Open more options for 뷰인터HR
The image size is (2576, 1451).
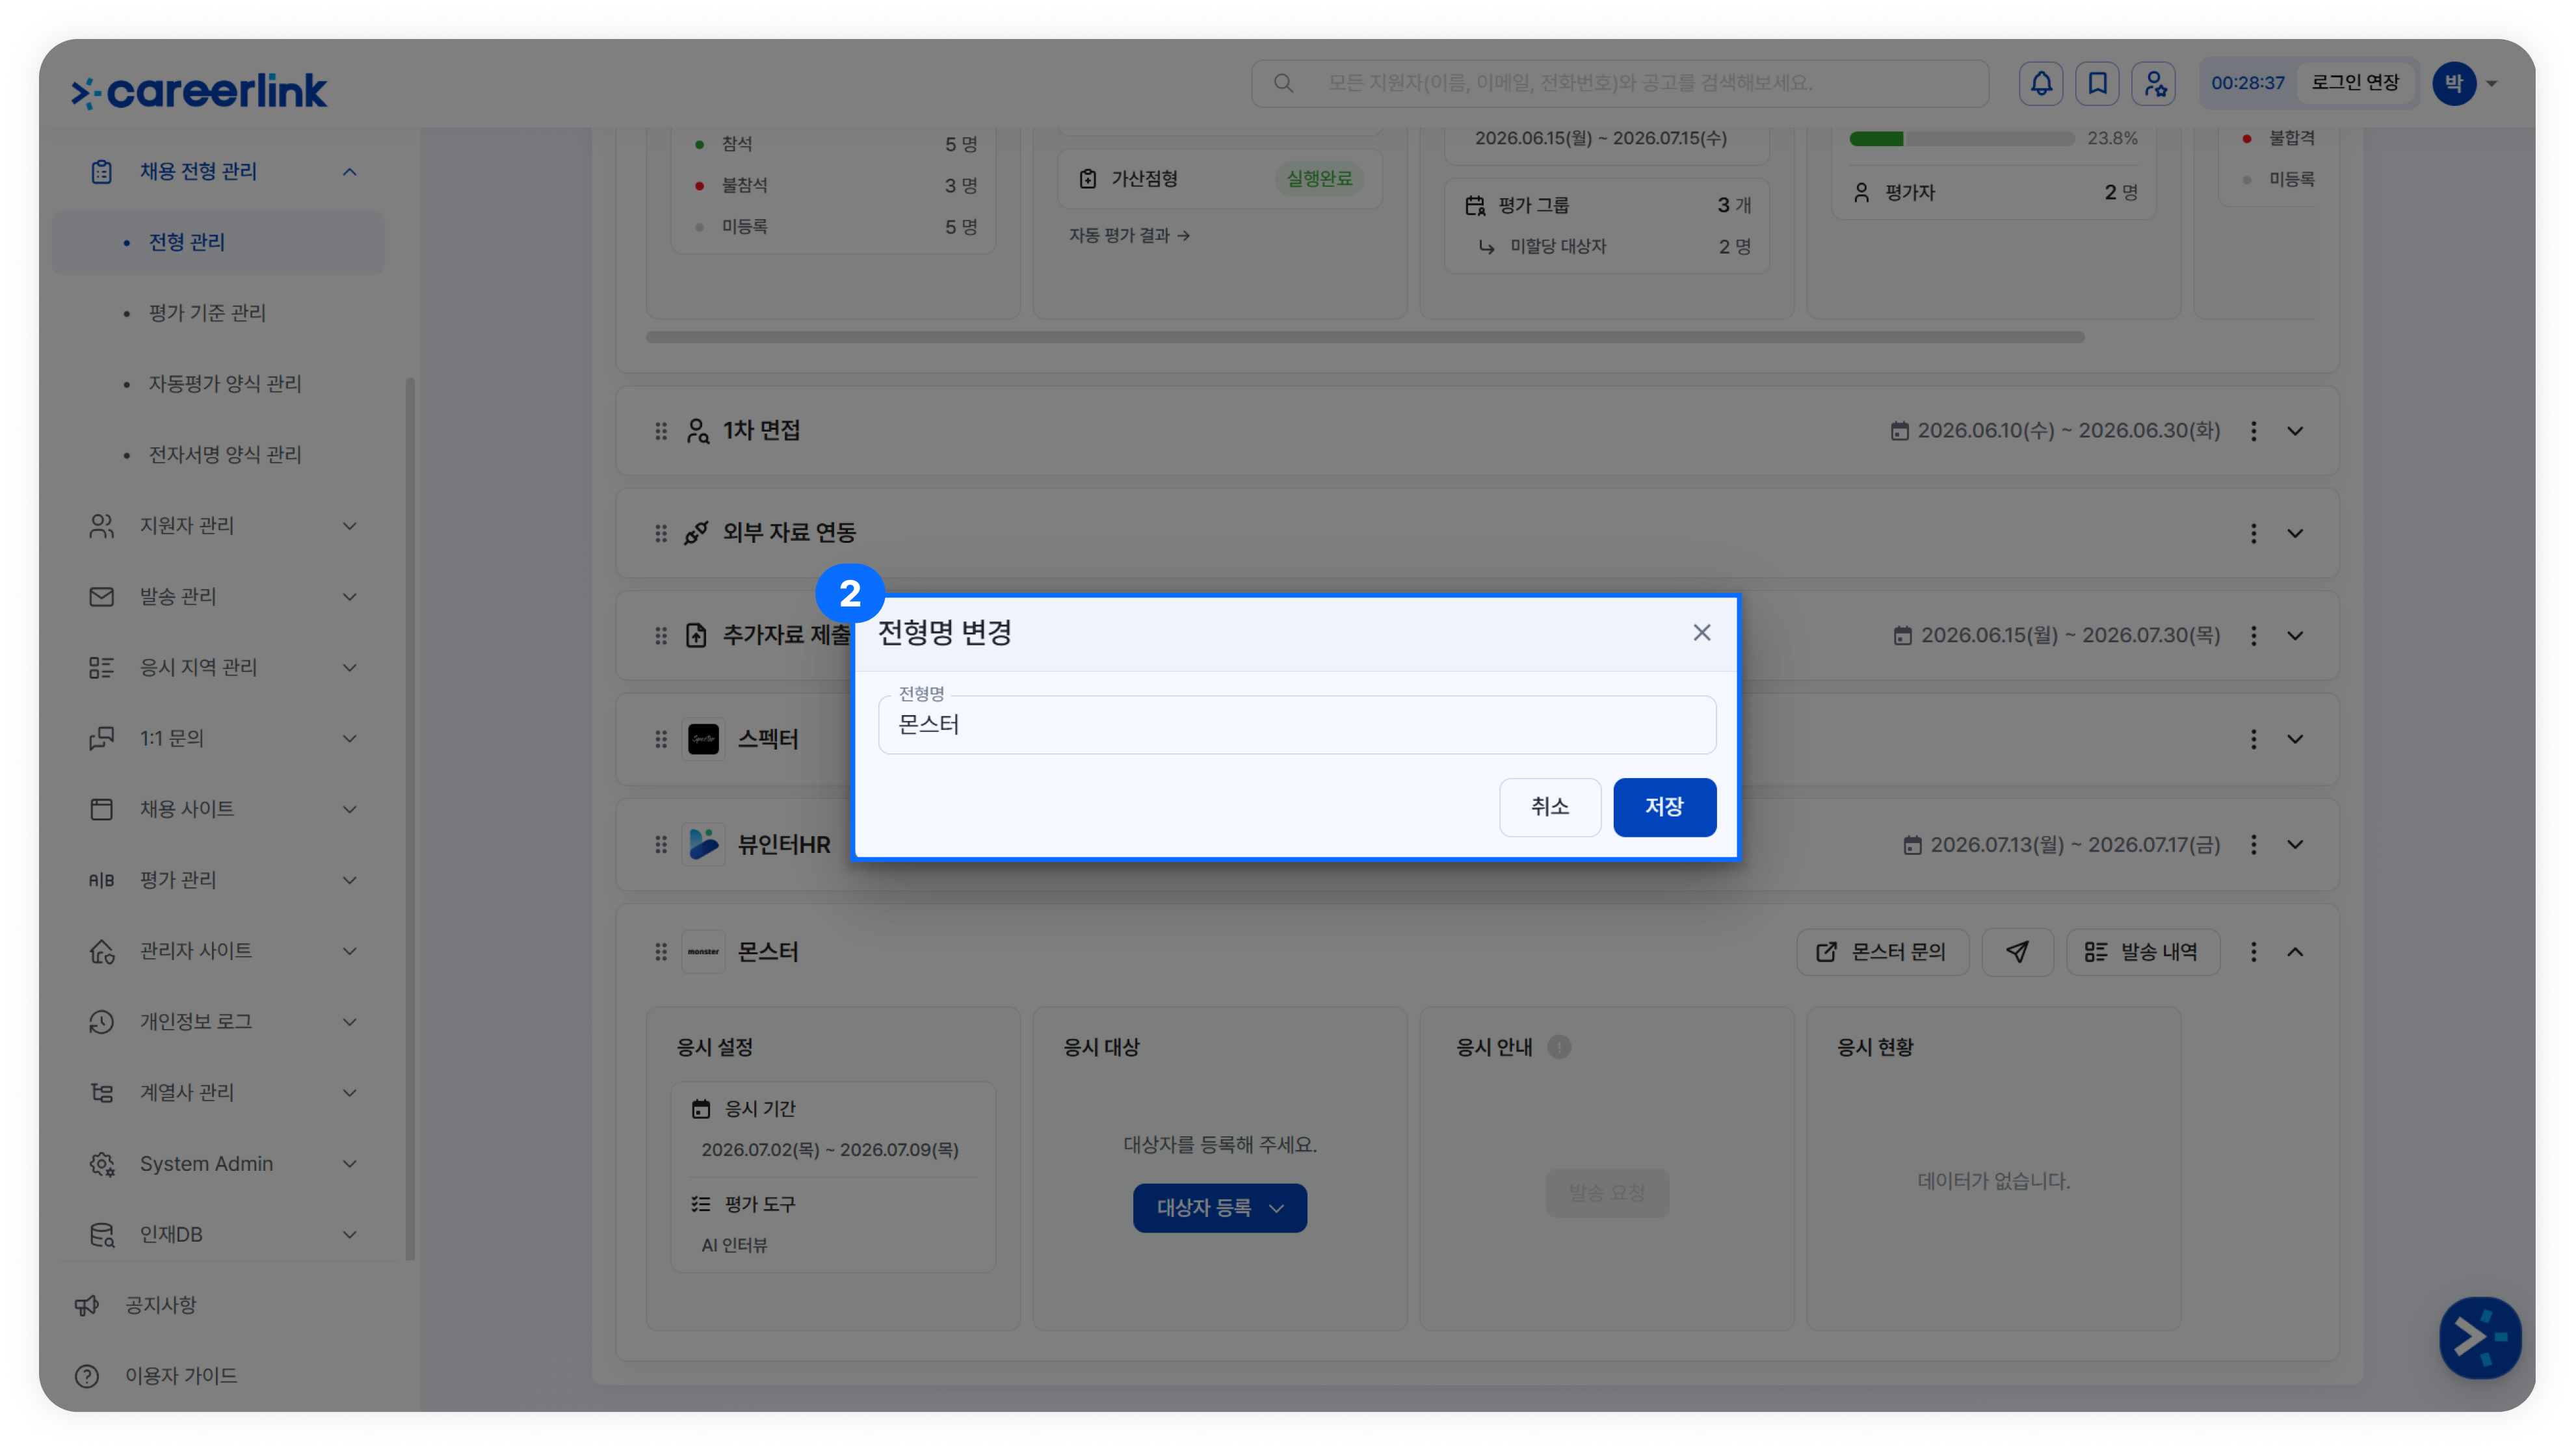coord(2254,845)
